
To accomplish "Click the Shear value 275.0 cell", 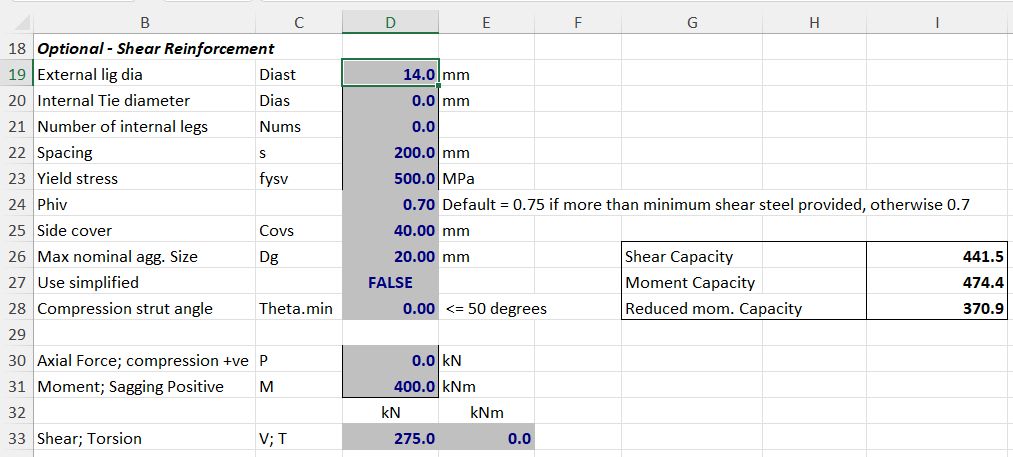I will pyautogui.click(x=390, y=438).
